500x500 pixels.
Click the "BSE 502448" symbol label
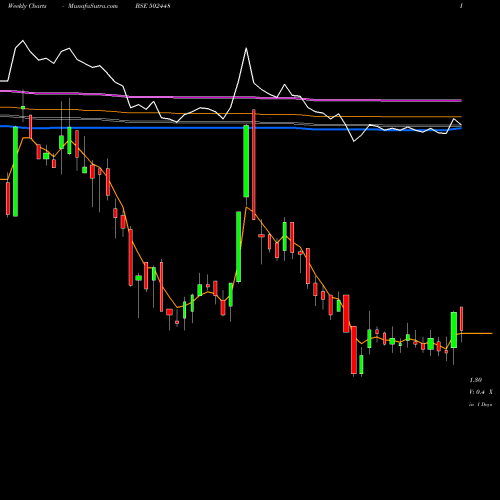pos(153,6)
